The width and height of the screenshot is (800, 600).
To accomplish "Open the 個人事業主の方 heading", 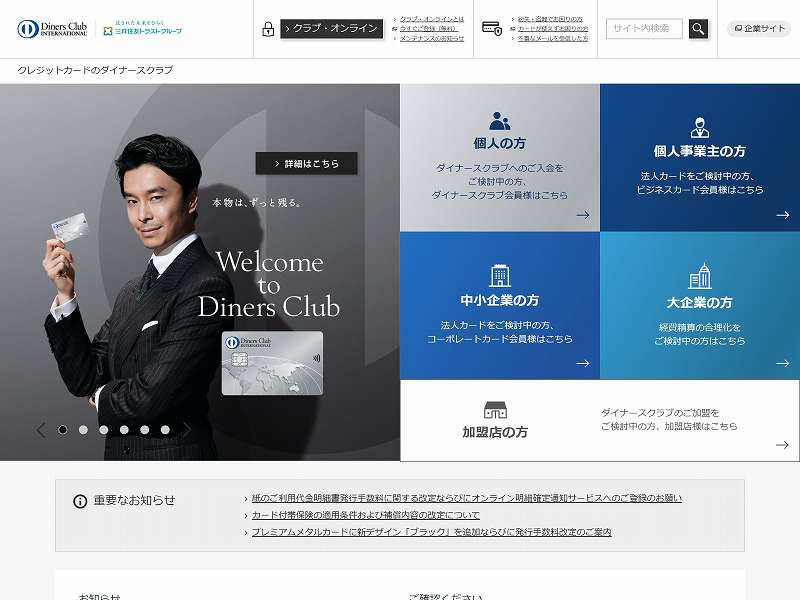I will (699, 152).
